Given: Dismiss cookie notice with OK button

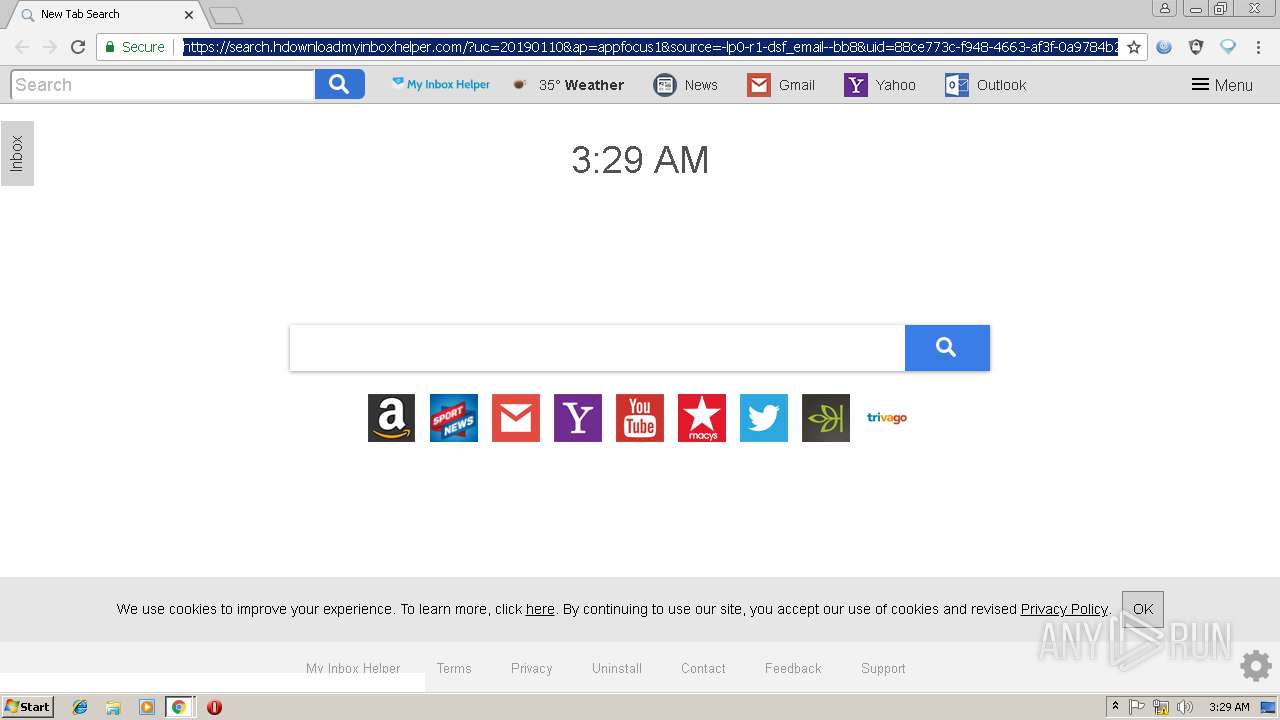Looking at the screenshot, I should click(x=1143, y=609).
